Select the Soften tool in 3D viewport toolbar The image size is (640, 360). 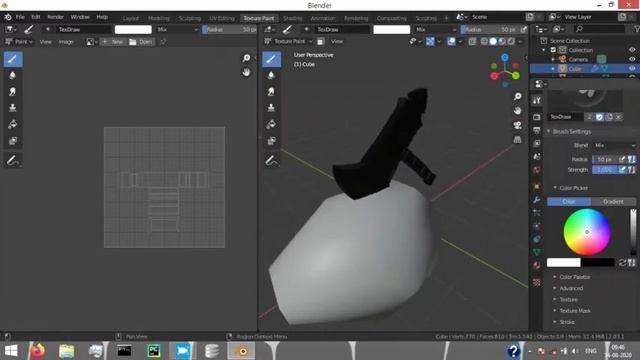point(271,76)
